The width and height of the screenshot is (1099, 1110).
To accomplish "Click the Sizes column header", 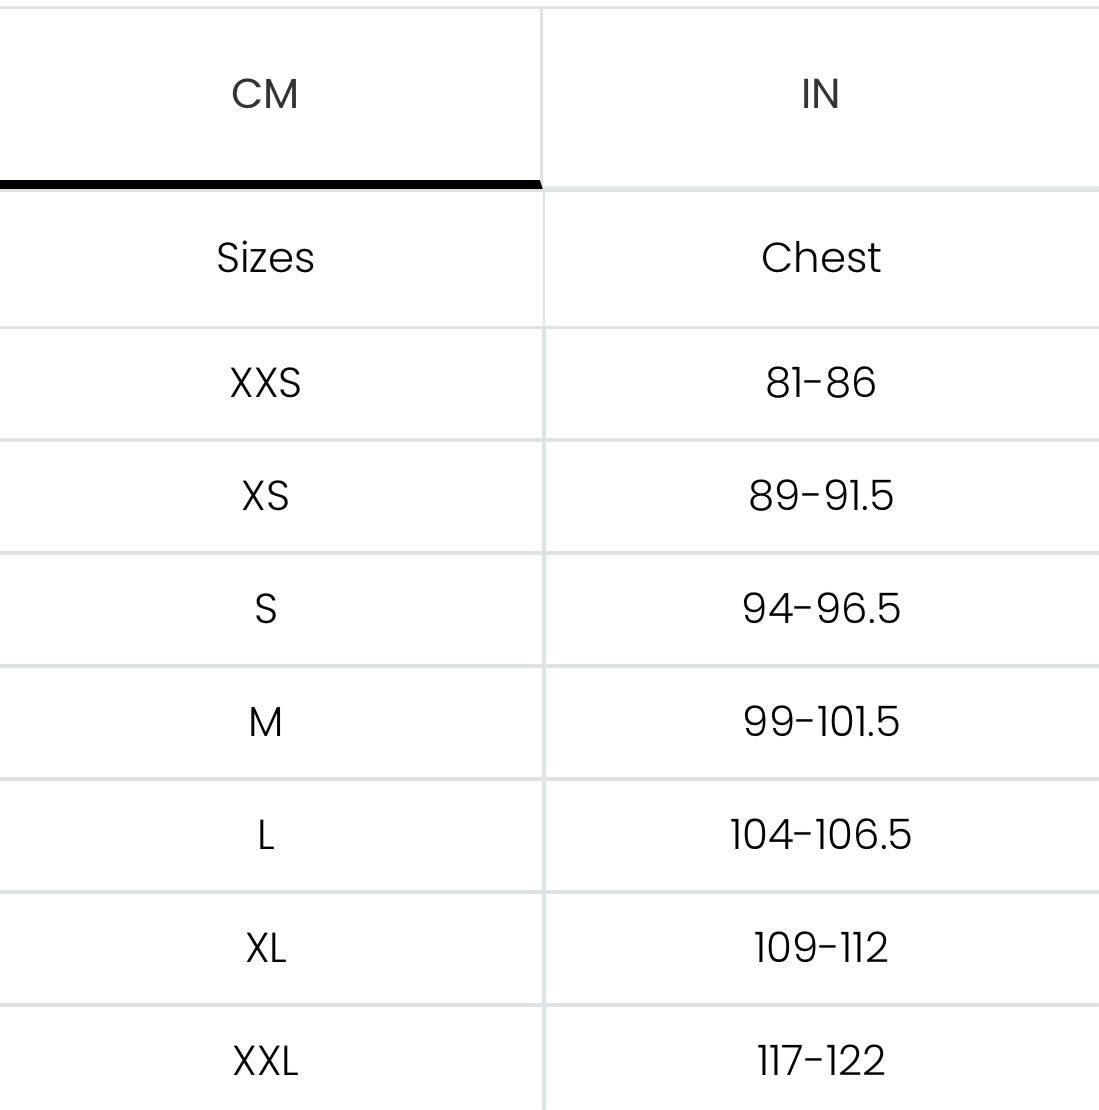I will point(265,258).
